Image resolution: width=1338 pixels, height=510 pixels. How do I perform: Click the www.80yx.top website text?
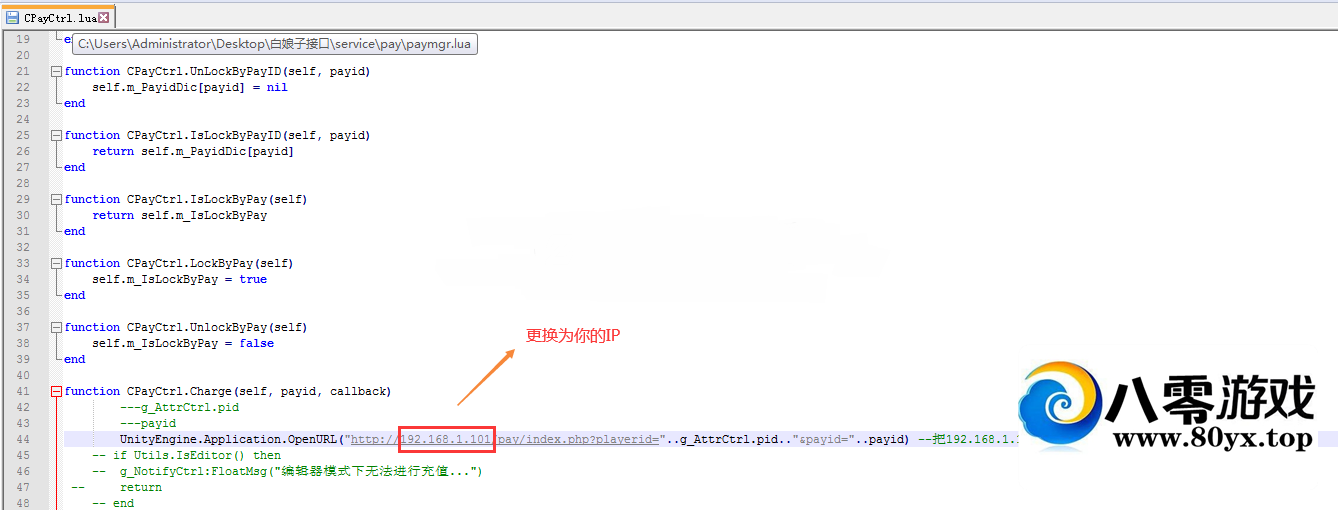(1210, 439)
